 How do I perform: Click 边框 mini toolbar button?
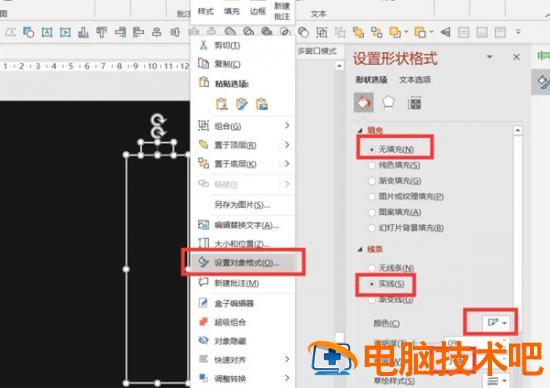click(x=258, y=12)
